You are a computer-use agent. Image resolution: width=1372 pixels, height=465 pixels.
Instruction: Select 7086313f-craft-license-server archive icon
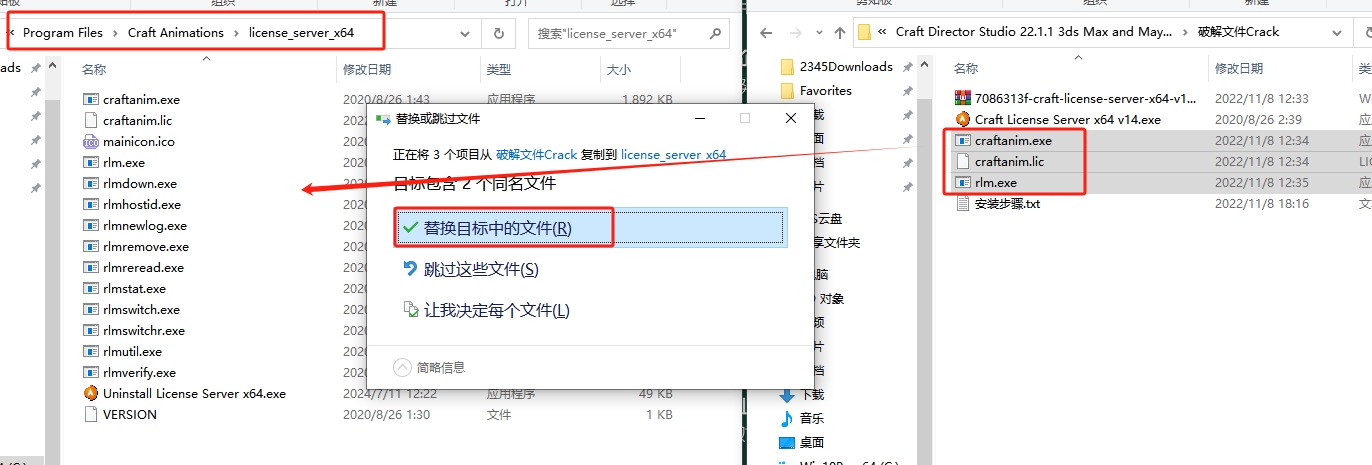[x=963, y=98]
